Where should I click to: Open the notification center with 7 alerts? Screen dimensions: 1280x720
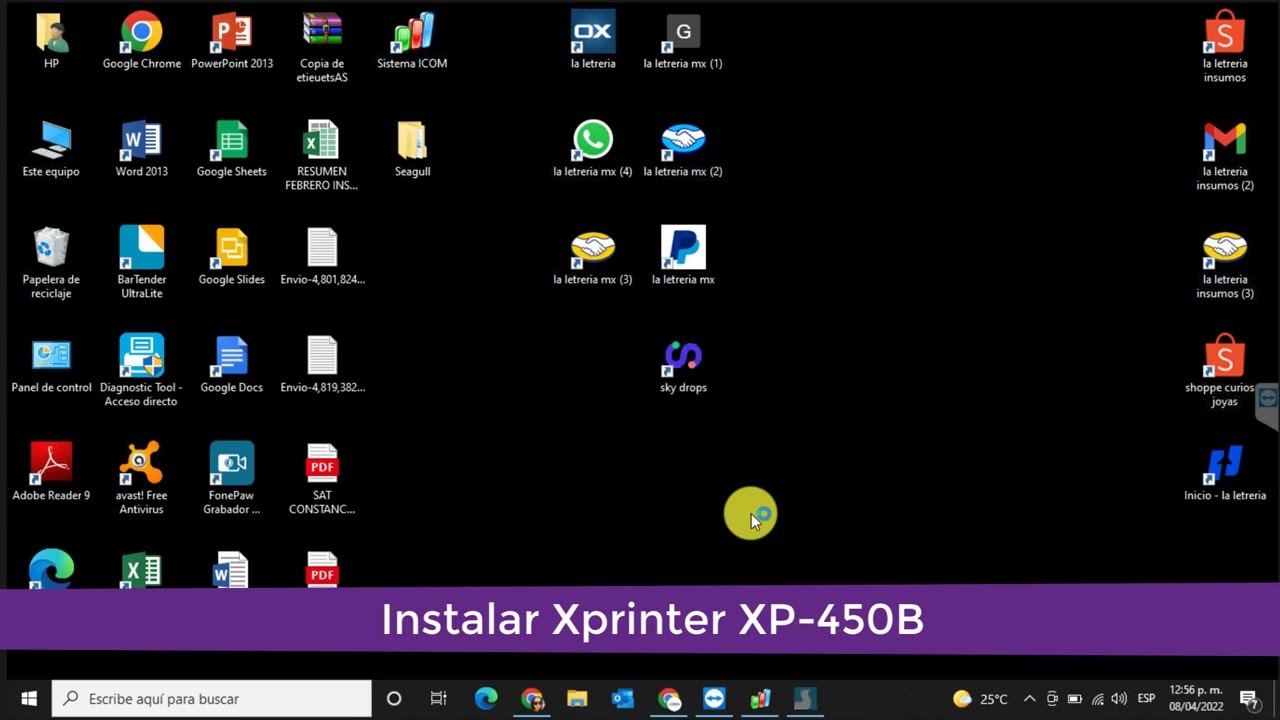coord(1249,699)
